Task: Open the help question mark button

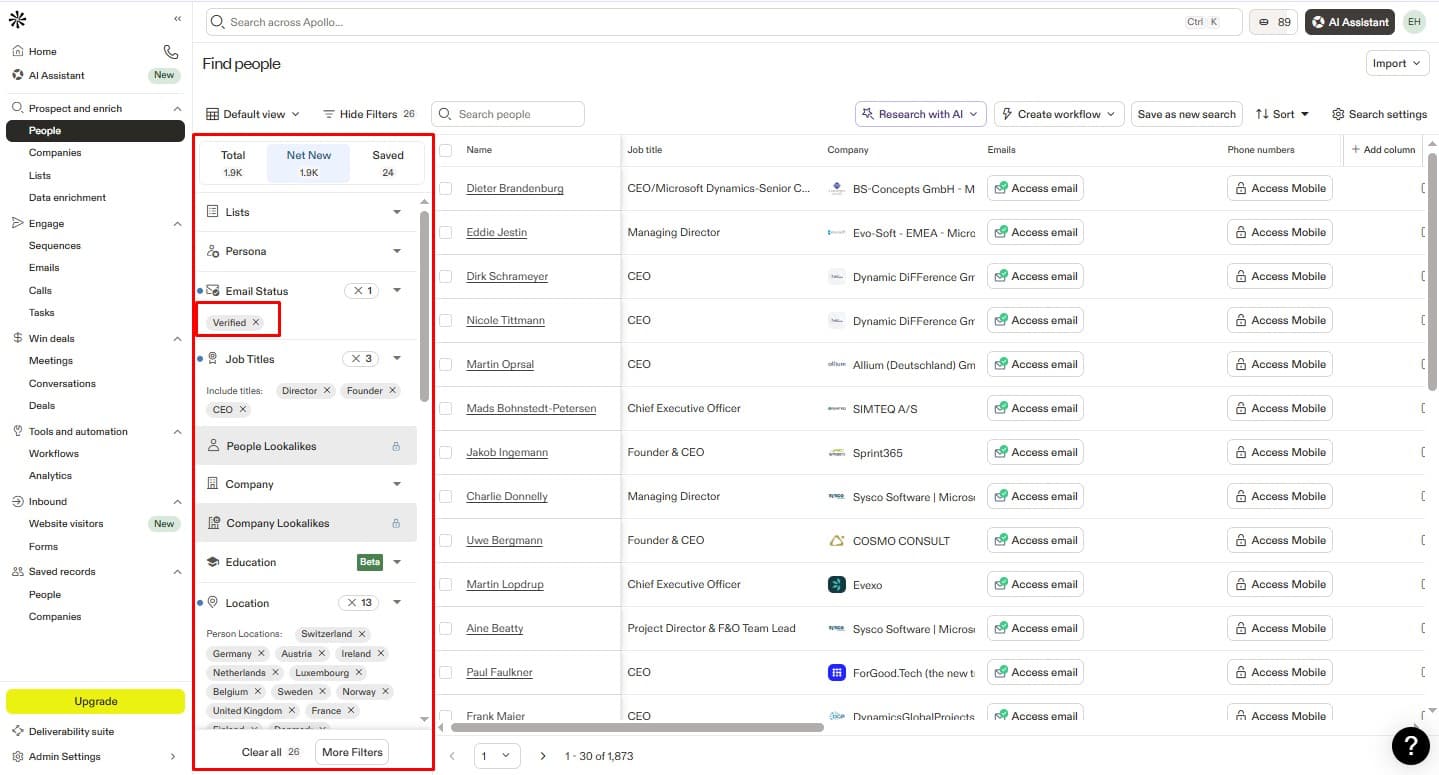Action: click(x=1410, y=746)
